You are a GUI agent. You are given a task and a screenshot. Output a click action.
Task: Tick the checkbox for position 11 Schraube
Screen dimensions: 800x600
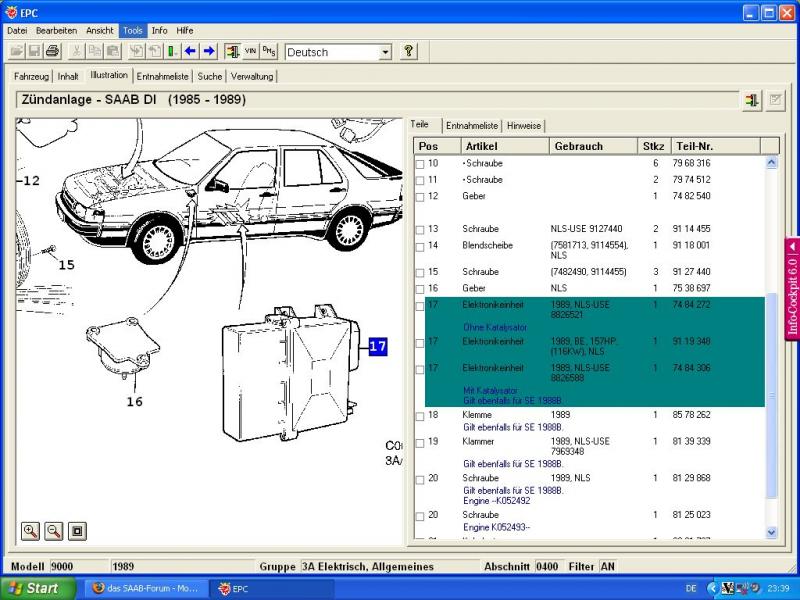tap(420, 181)
